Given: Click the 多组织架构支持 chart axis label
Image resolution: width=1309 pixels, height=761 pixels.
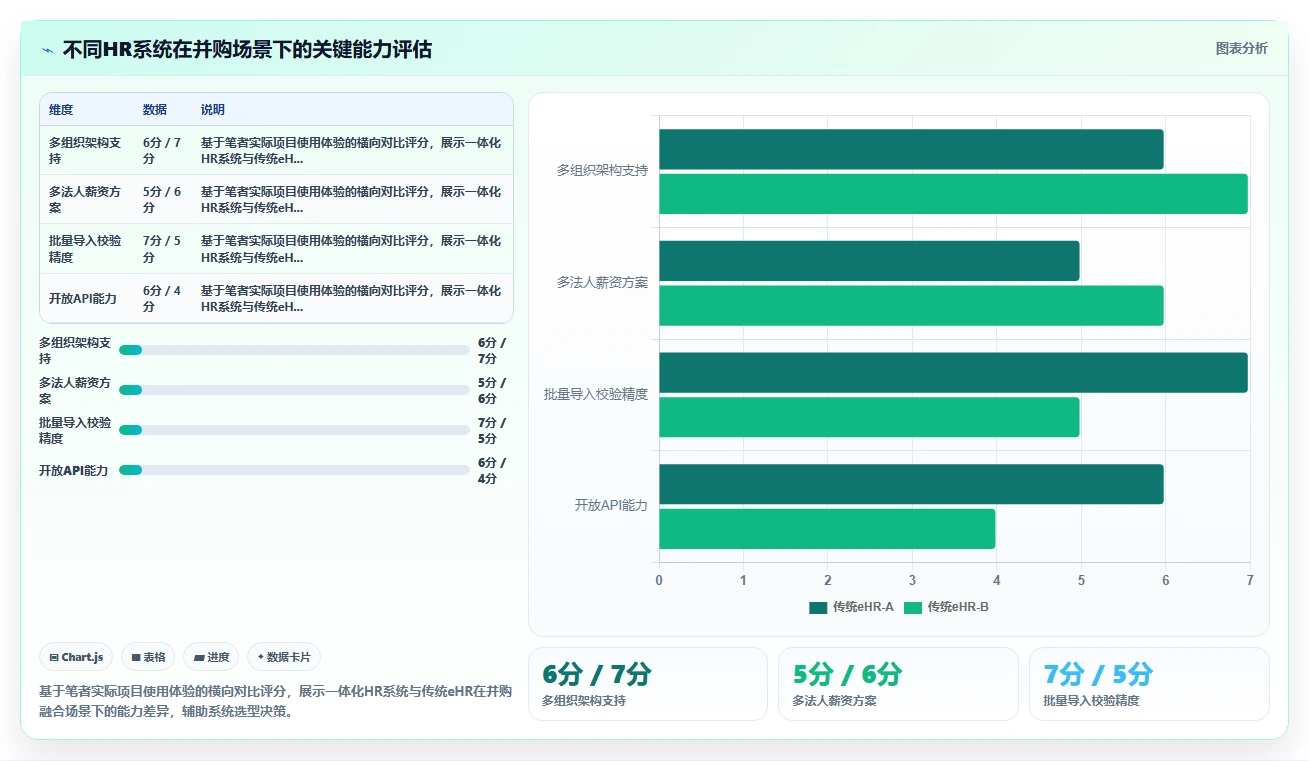Looking at the screenshot, I should (x=602, y=171).
